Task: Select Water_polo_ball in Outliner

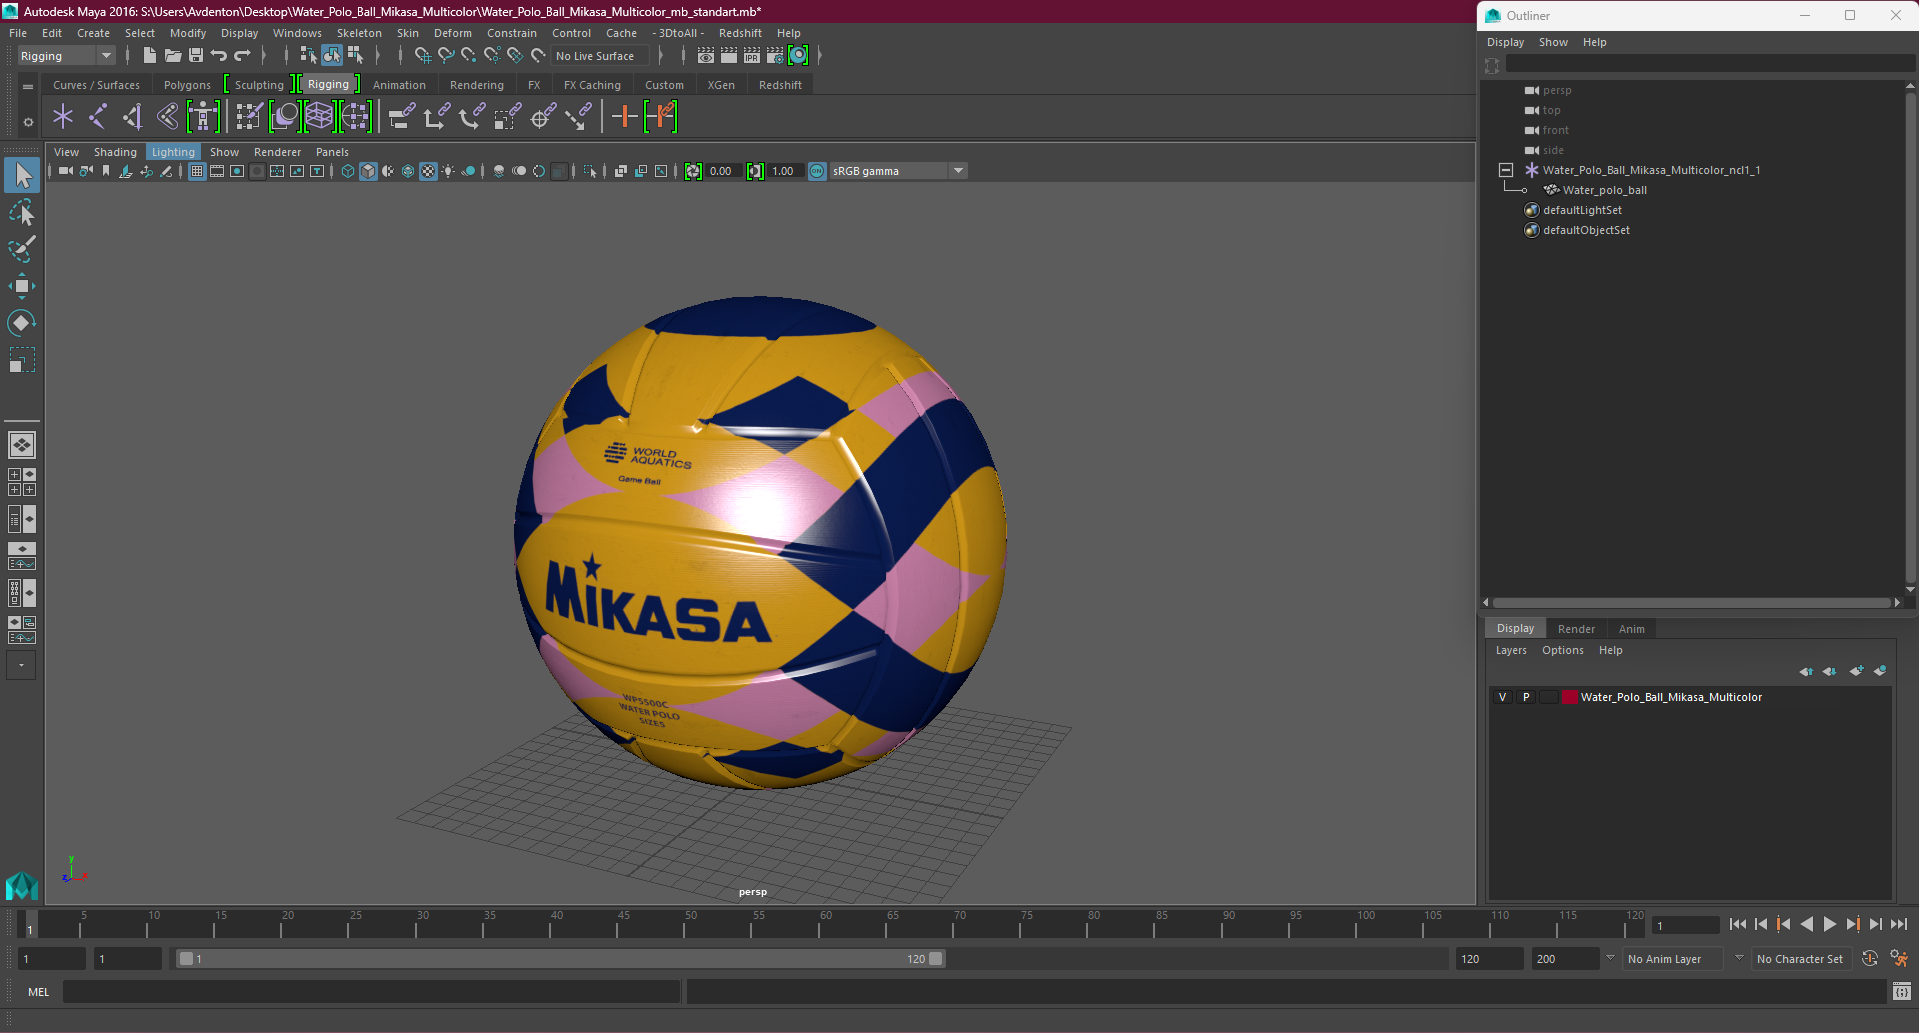Action: (x=1604, y=190)
